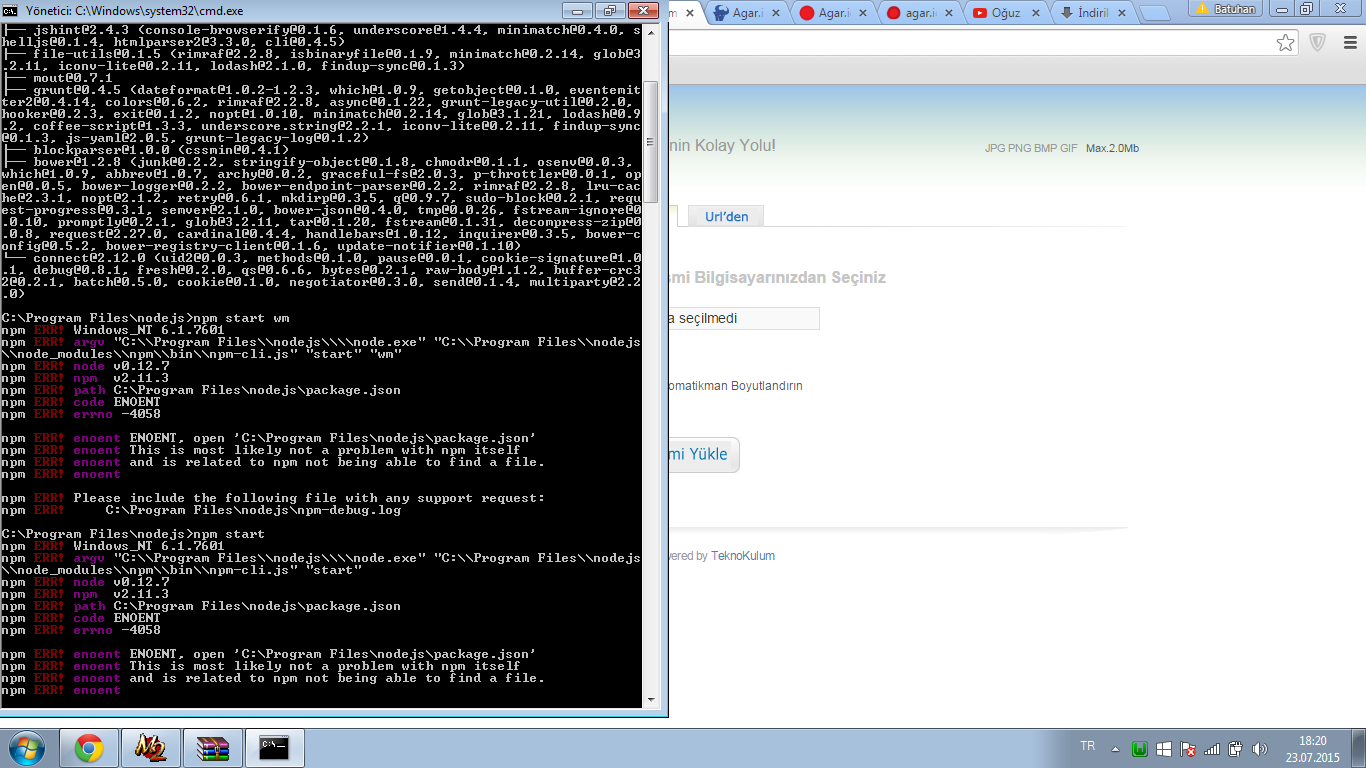Close the İndiril tab

pyautogui.click(x=1124, y=13)
